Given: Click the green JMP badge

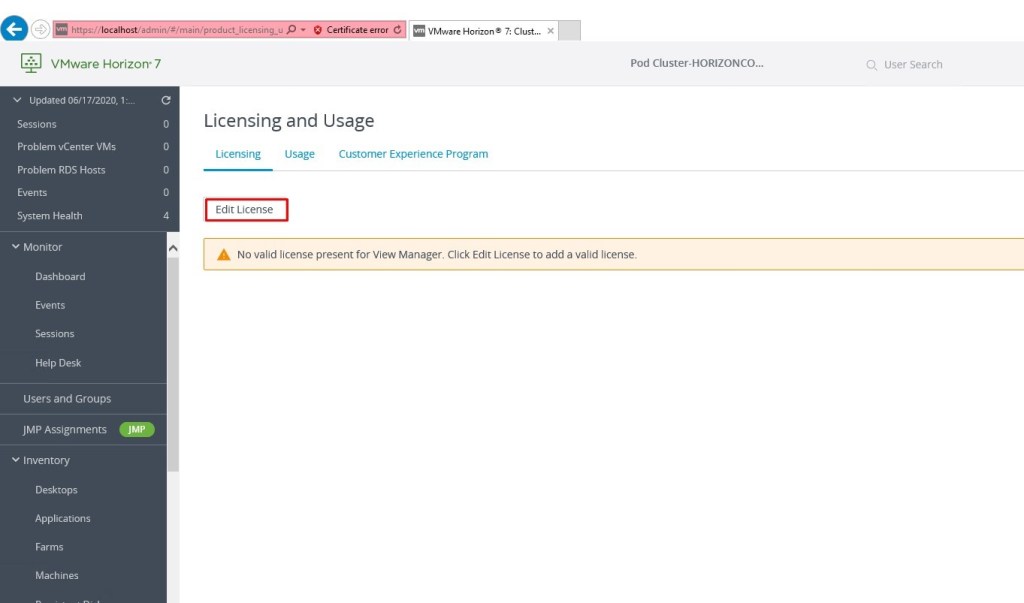Looking at the screenshot, I should click(x=137, y=429).
